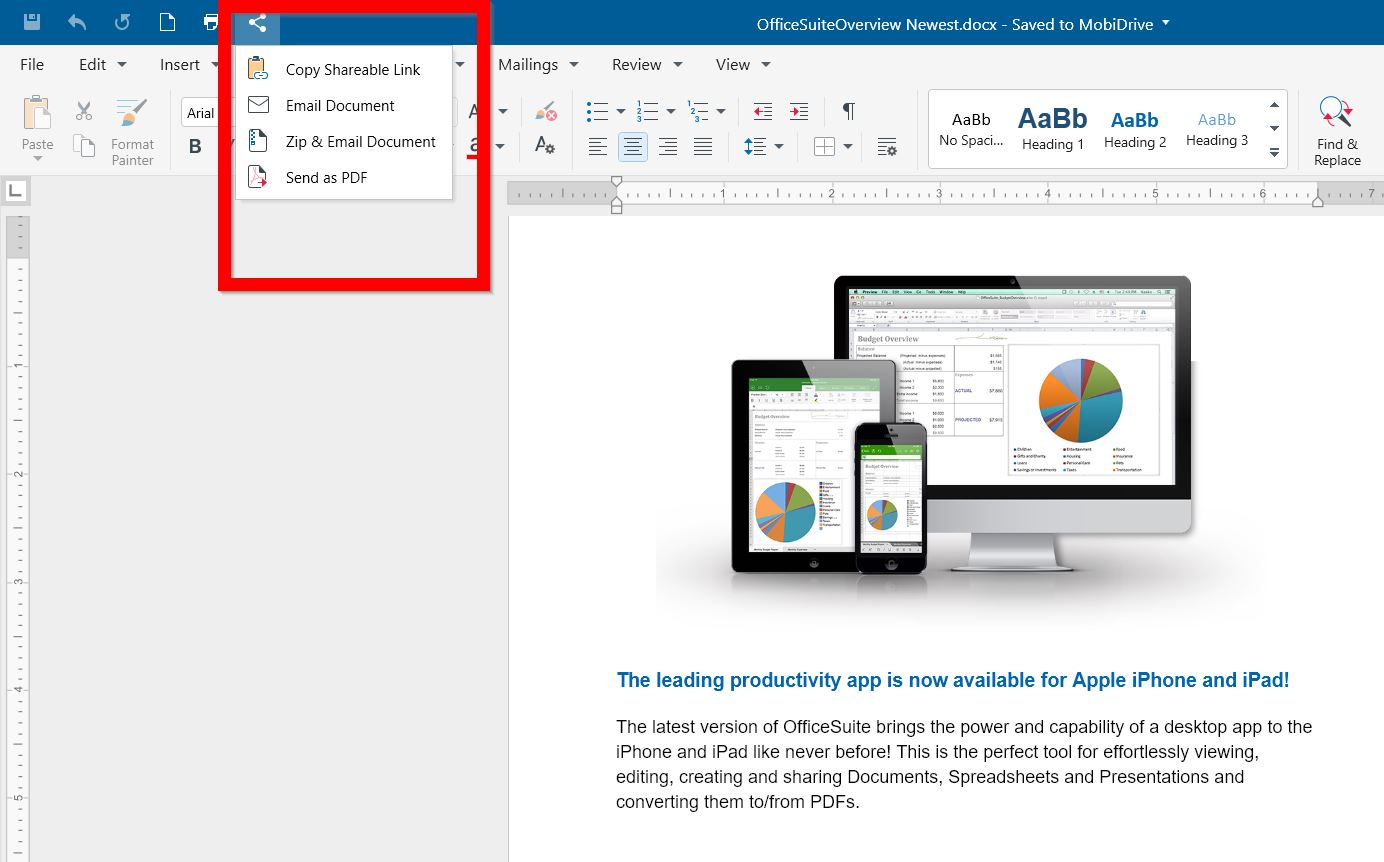Click the font color red underline button
1384x862 pixels.
coord(474,147)
